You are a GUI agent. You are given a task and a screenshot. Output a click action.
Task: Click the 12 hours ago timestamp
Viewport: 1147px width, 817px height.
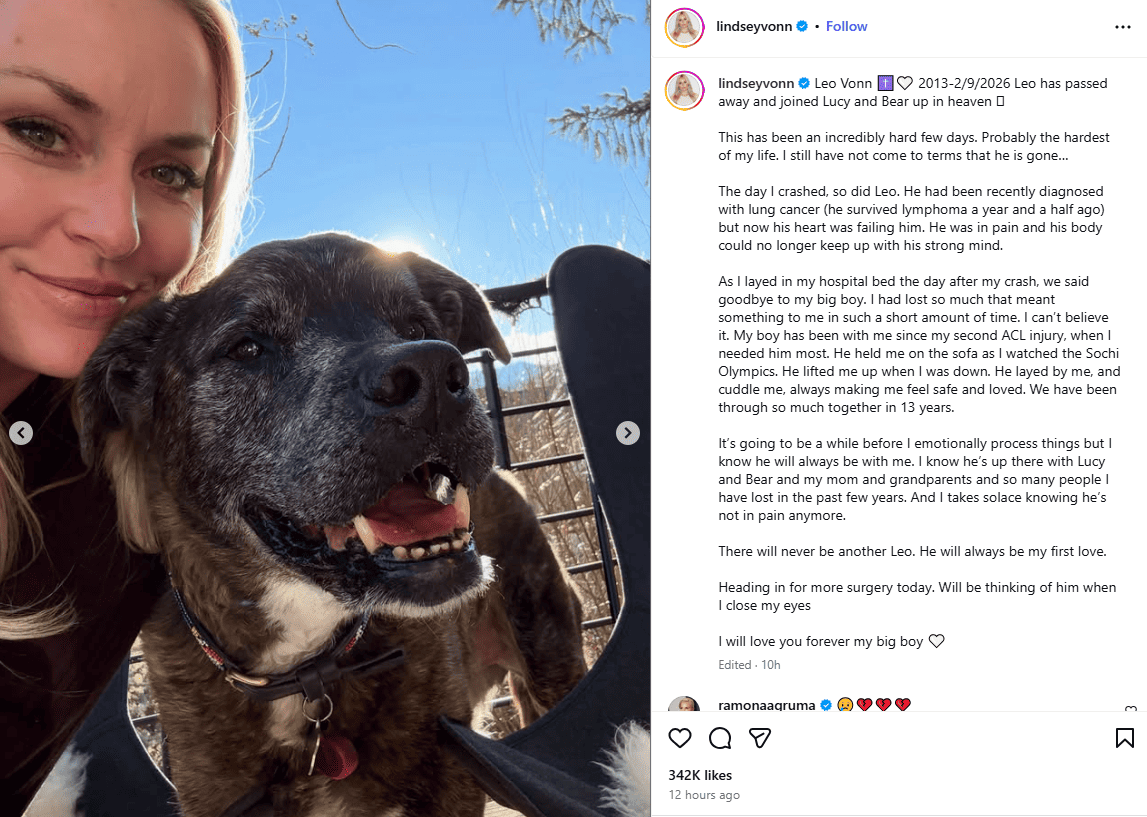[x=704, y=795]
